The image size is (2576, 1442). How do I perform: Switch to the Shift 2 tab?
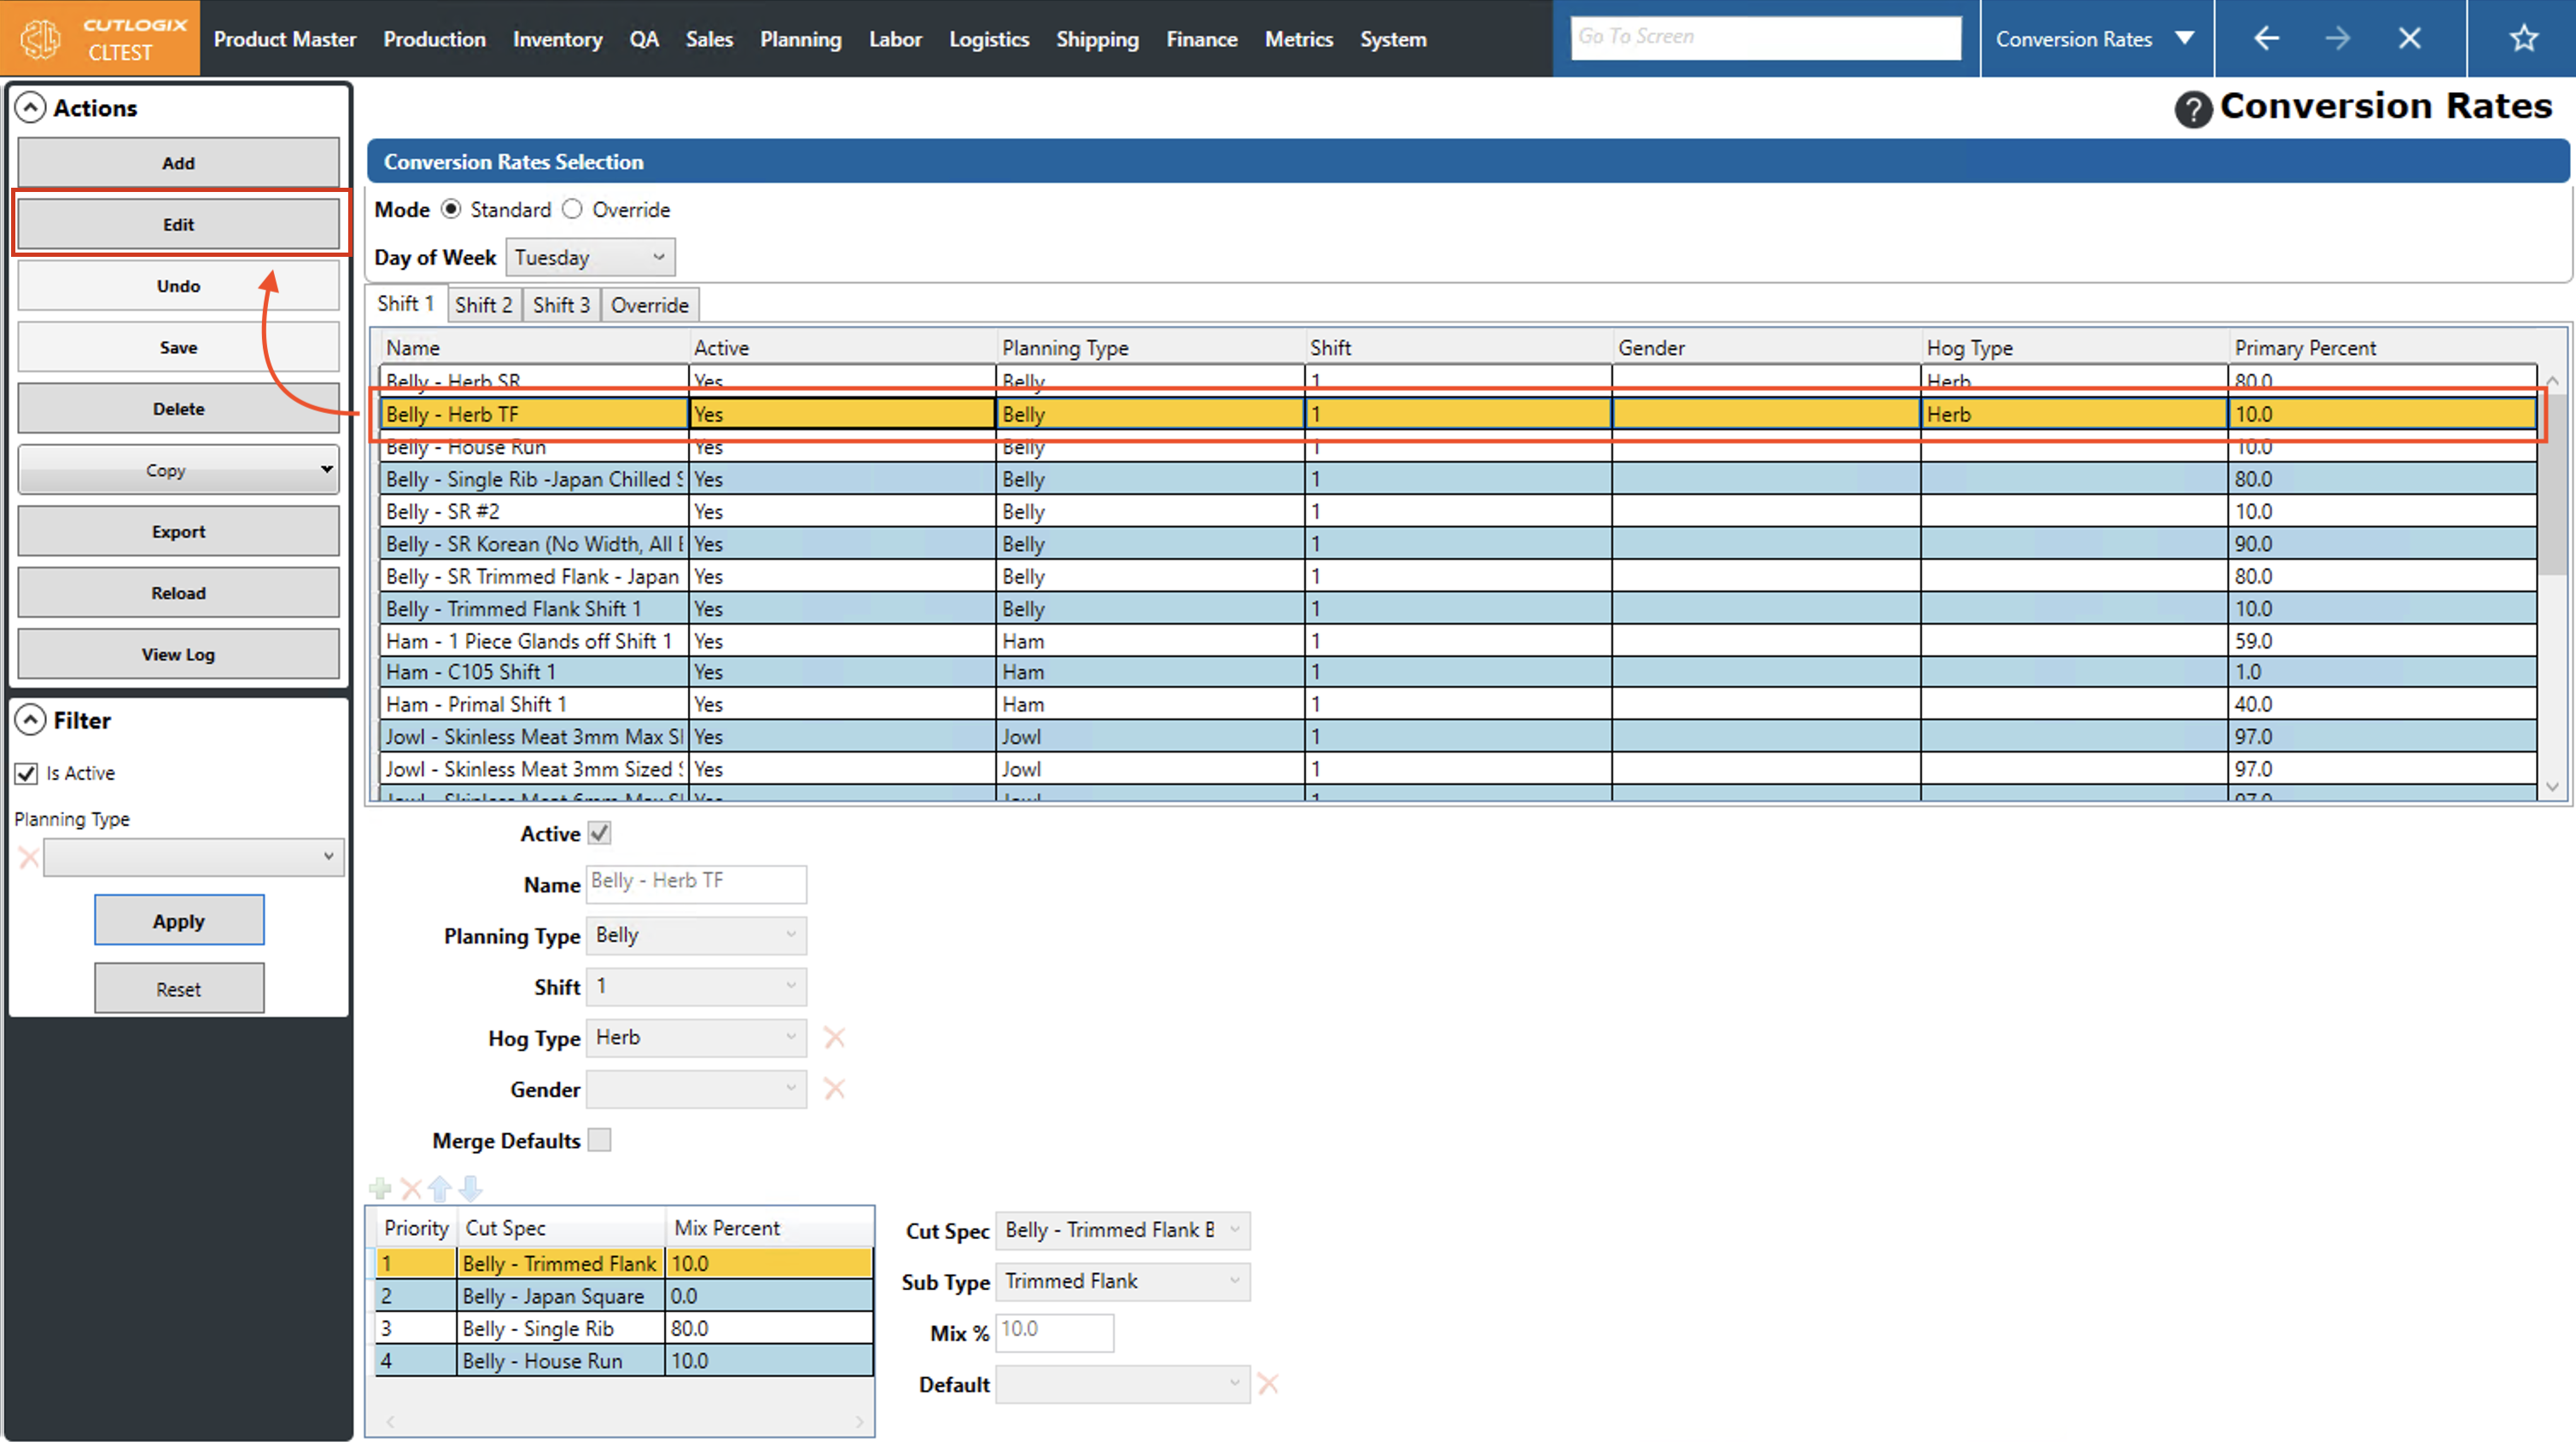[x=483, y=305]
